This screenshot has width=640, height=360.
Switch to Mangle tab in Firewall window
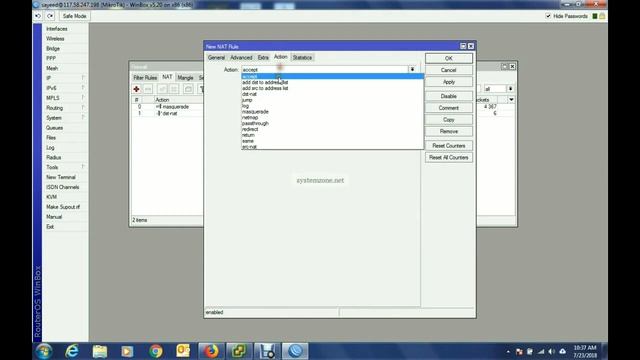185,78
